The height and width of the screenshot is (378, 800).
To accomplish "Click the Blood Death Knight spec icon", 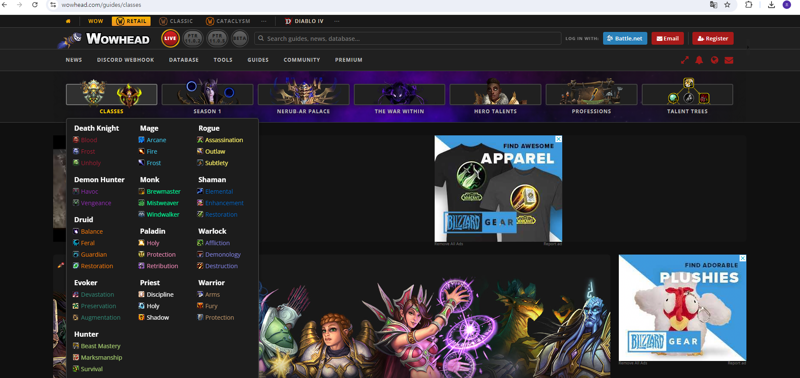I will [x=76, y=140].
